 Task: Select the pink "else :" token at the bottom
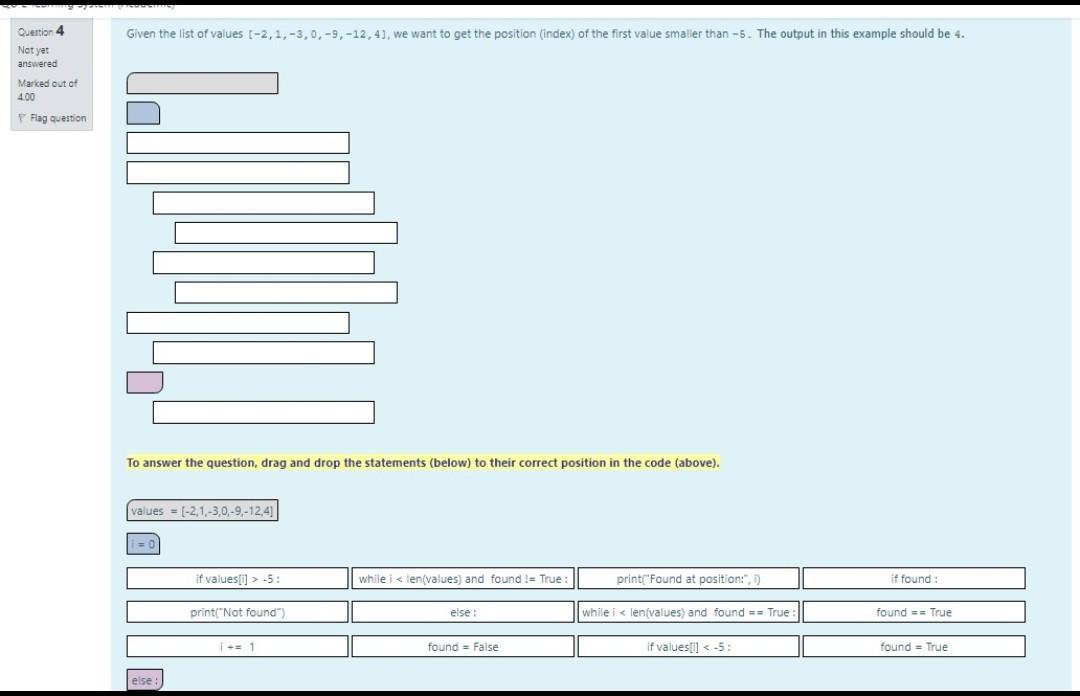pos(143,679)
